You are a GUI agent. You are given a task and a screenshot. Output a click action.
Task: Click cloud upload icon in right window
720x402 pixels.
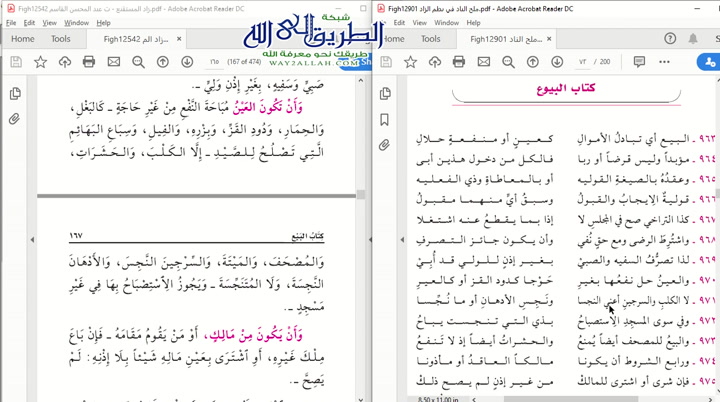coord(435,62)
